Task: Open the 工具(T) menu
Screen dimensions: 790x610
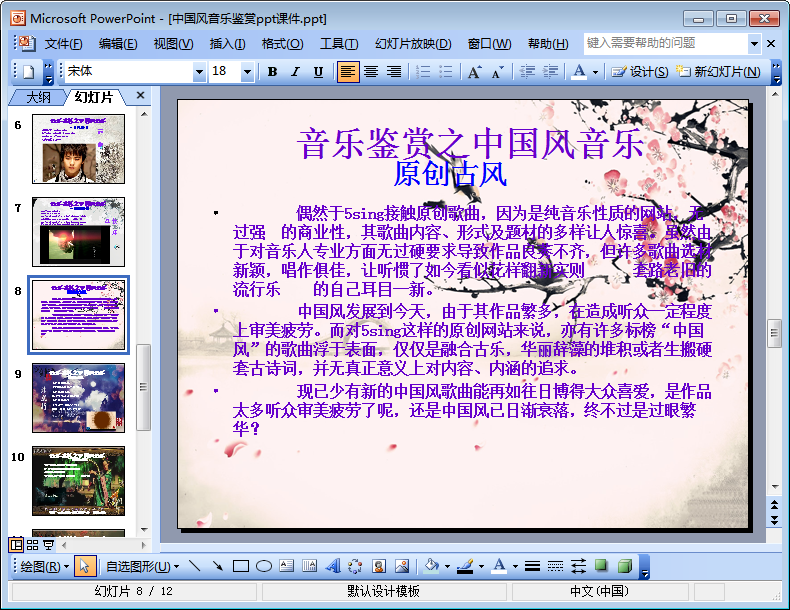Action: tap(339, 44)
